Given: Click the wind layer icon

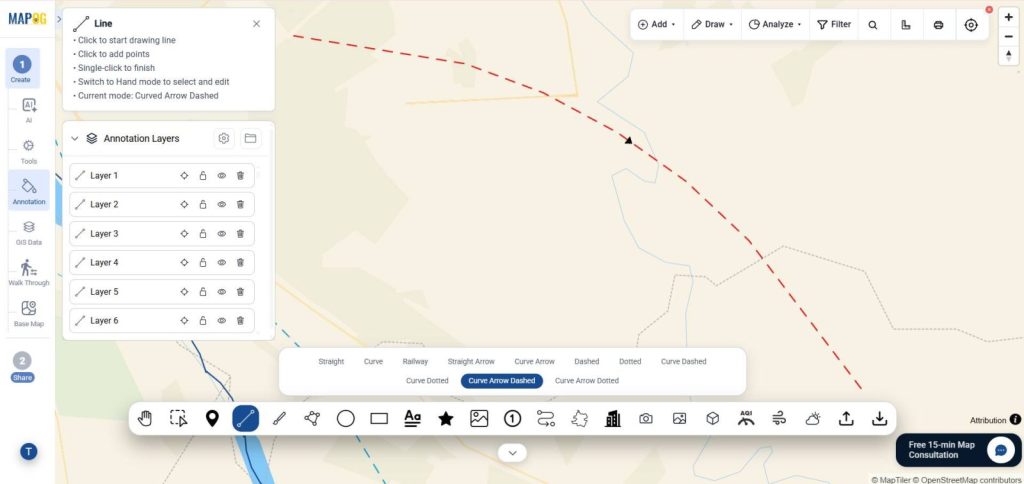Looking at the screenshot, I should pyautogui.click(x=779, y=419).
